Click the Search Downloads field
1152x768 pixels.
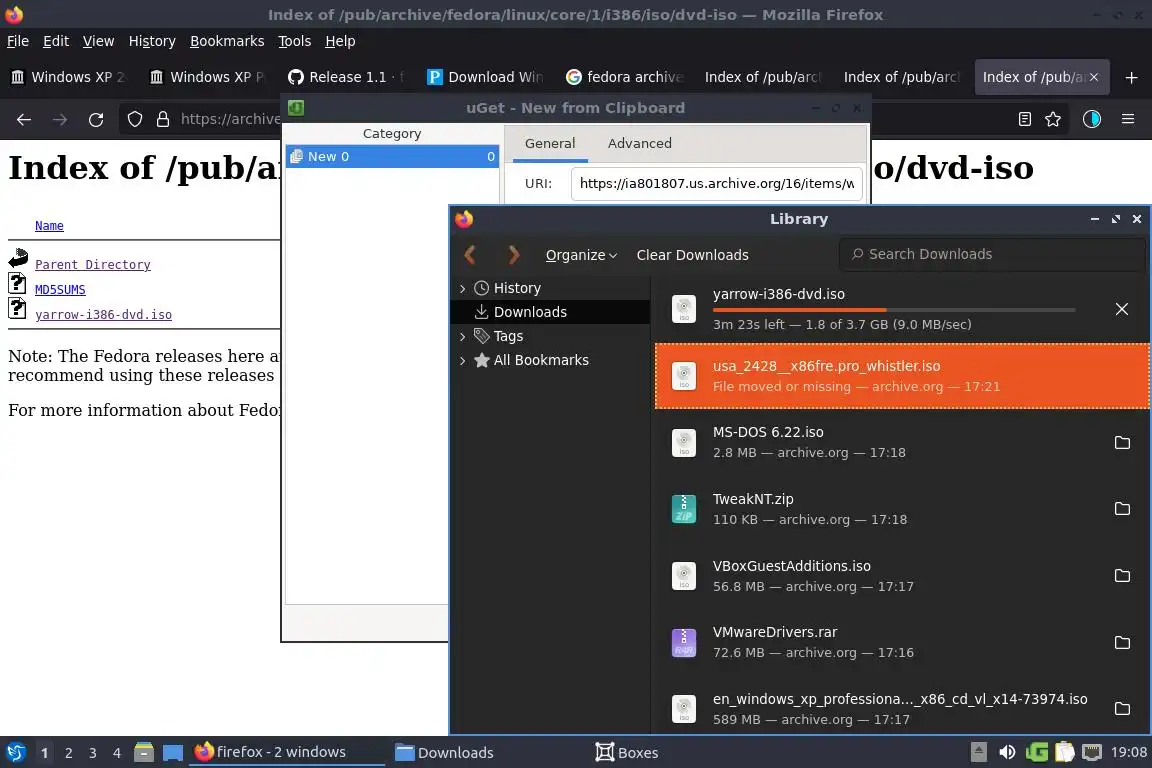click(992, 254)
